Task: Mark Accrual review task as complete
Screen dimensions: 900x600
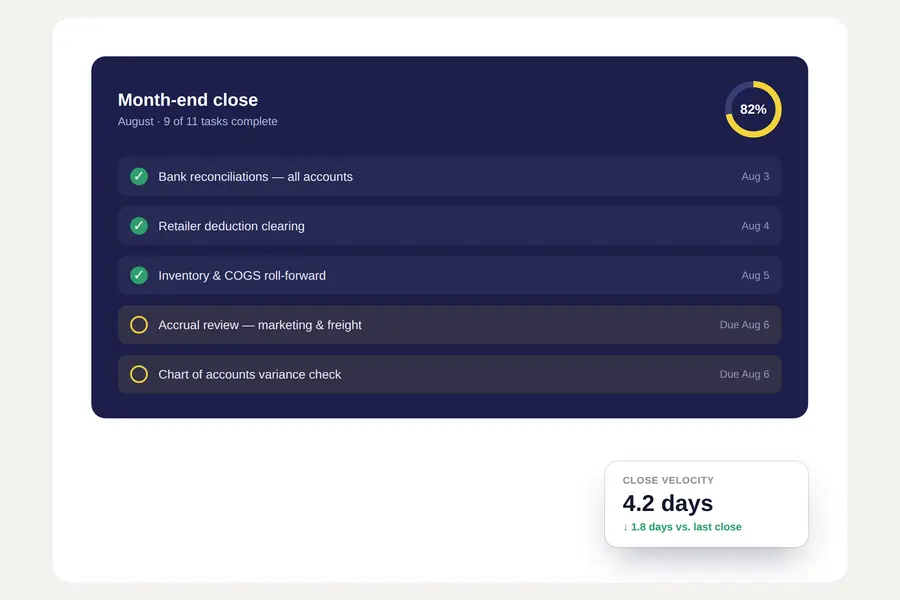Action: click(x=139, y=324)
